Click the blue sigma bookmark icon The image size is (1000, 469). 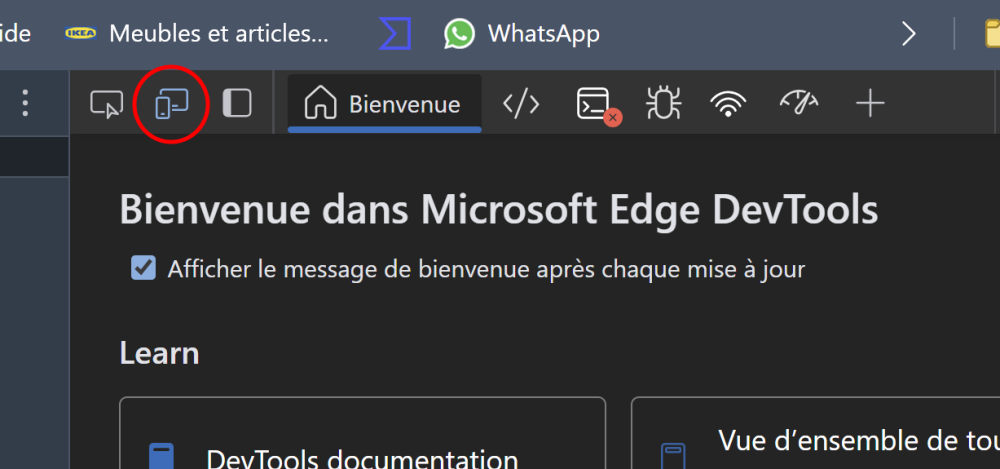click(395, 34)
